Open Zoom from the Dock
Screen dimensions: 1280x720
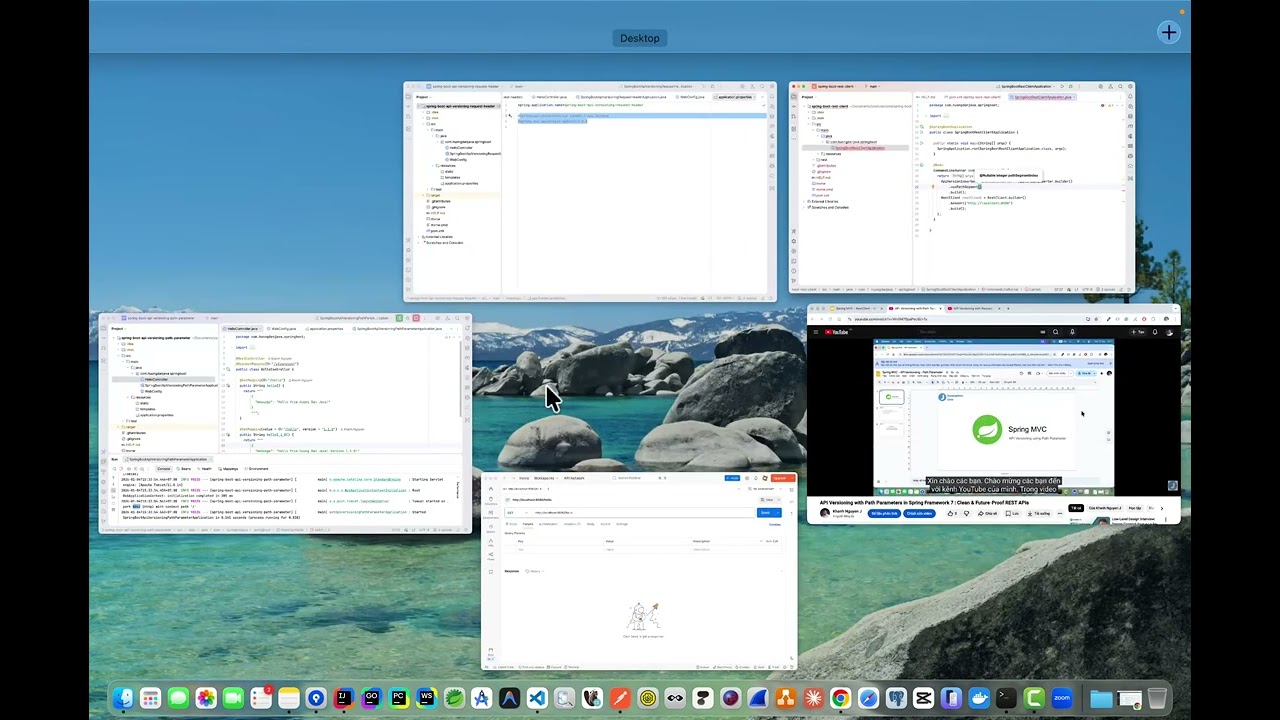pos(1062,698)
